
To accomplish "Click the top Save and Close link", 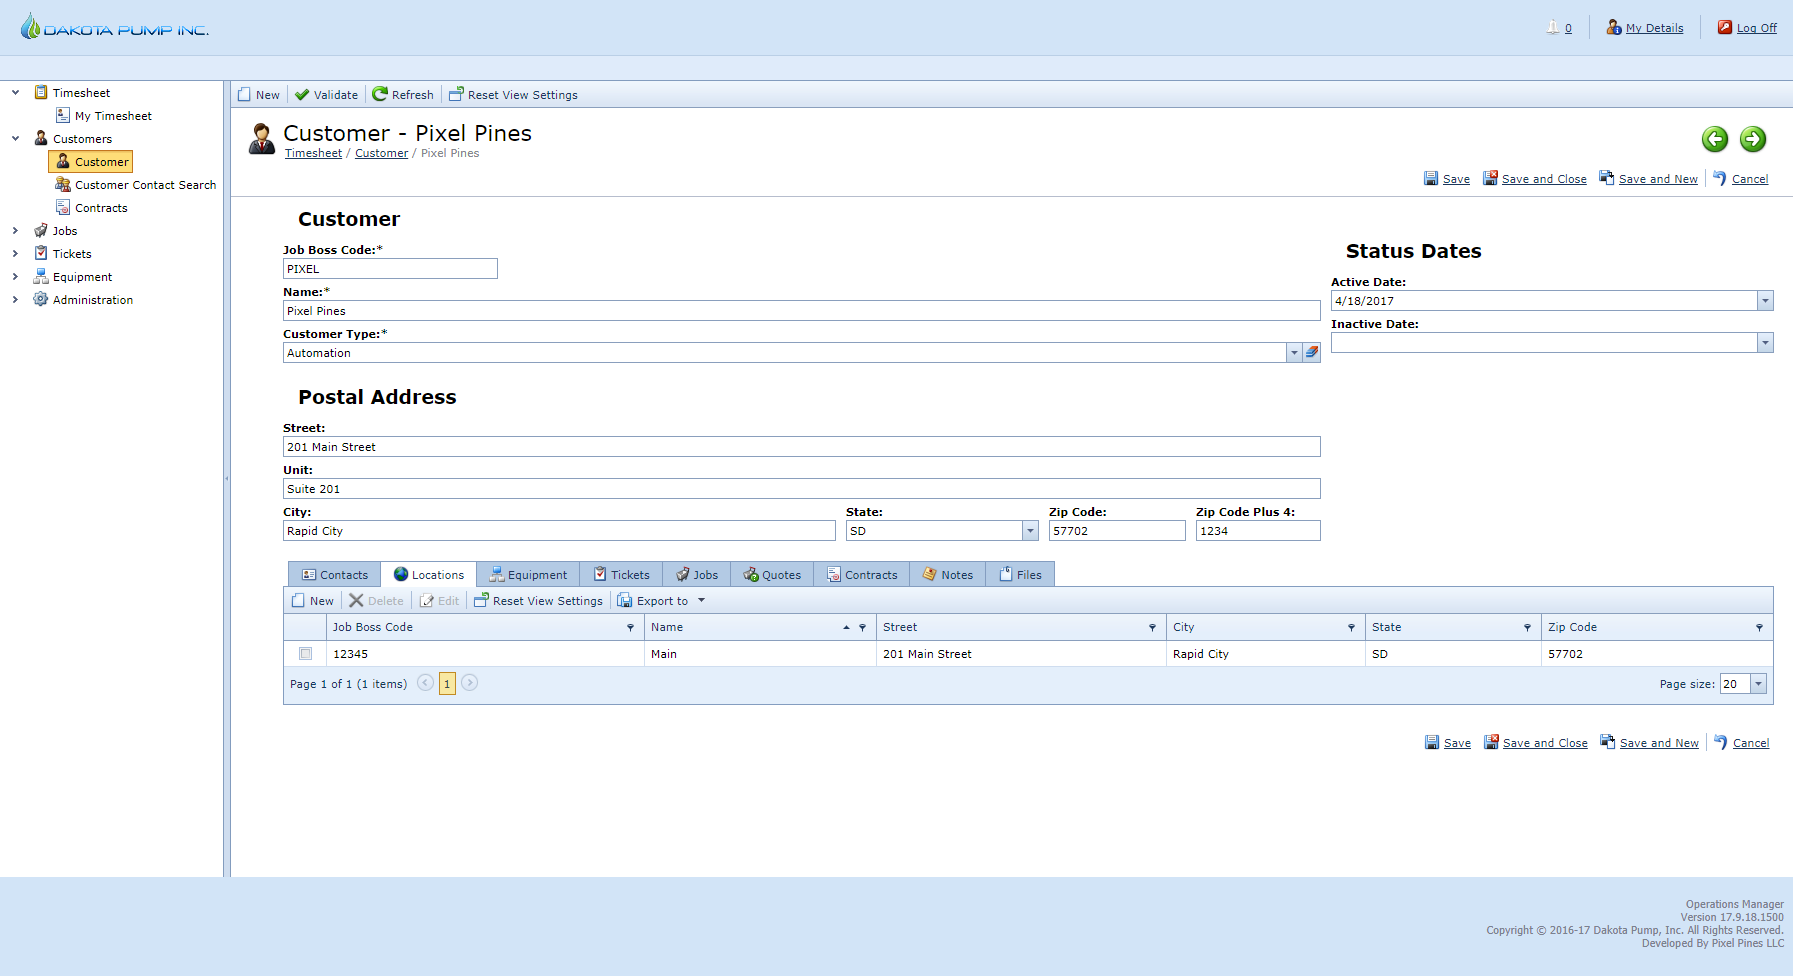I will 1543,179.
